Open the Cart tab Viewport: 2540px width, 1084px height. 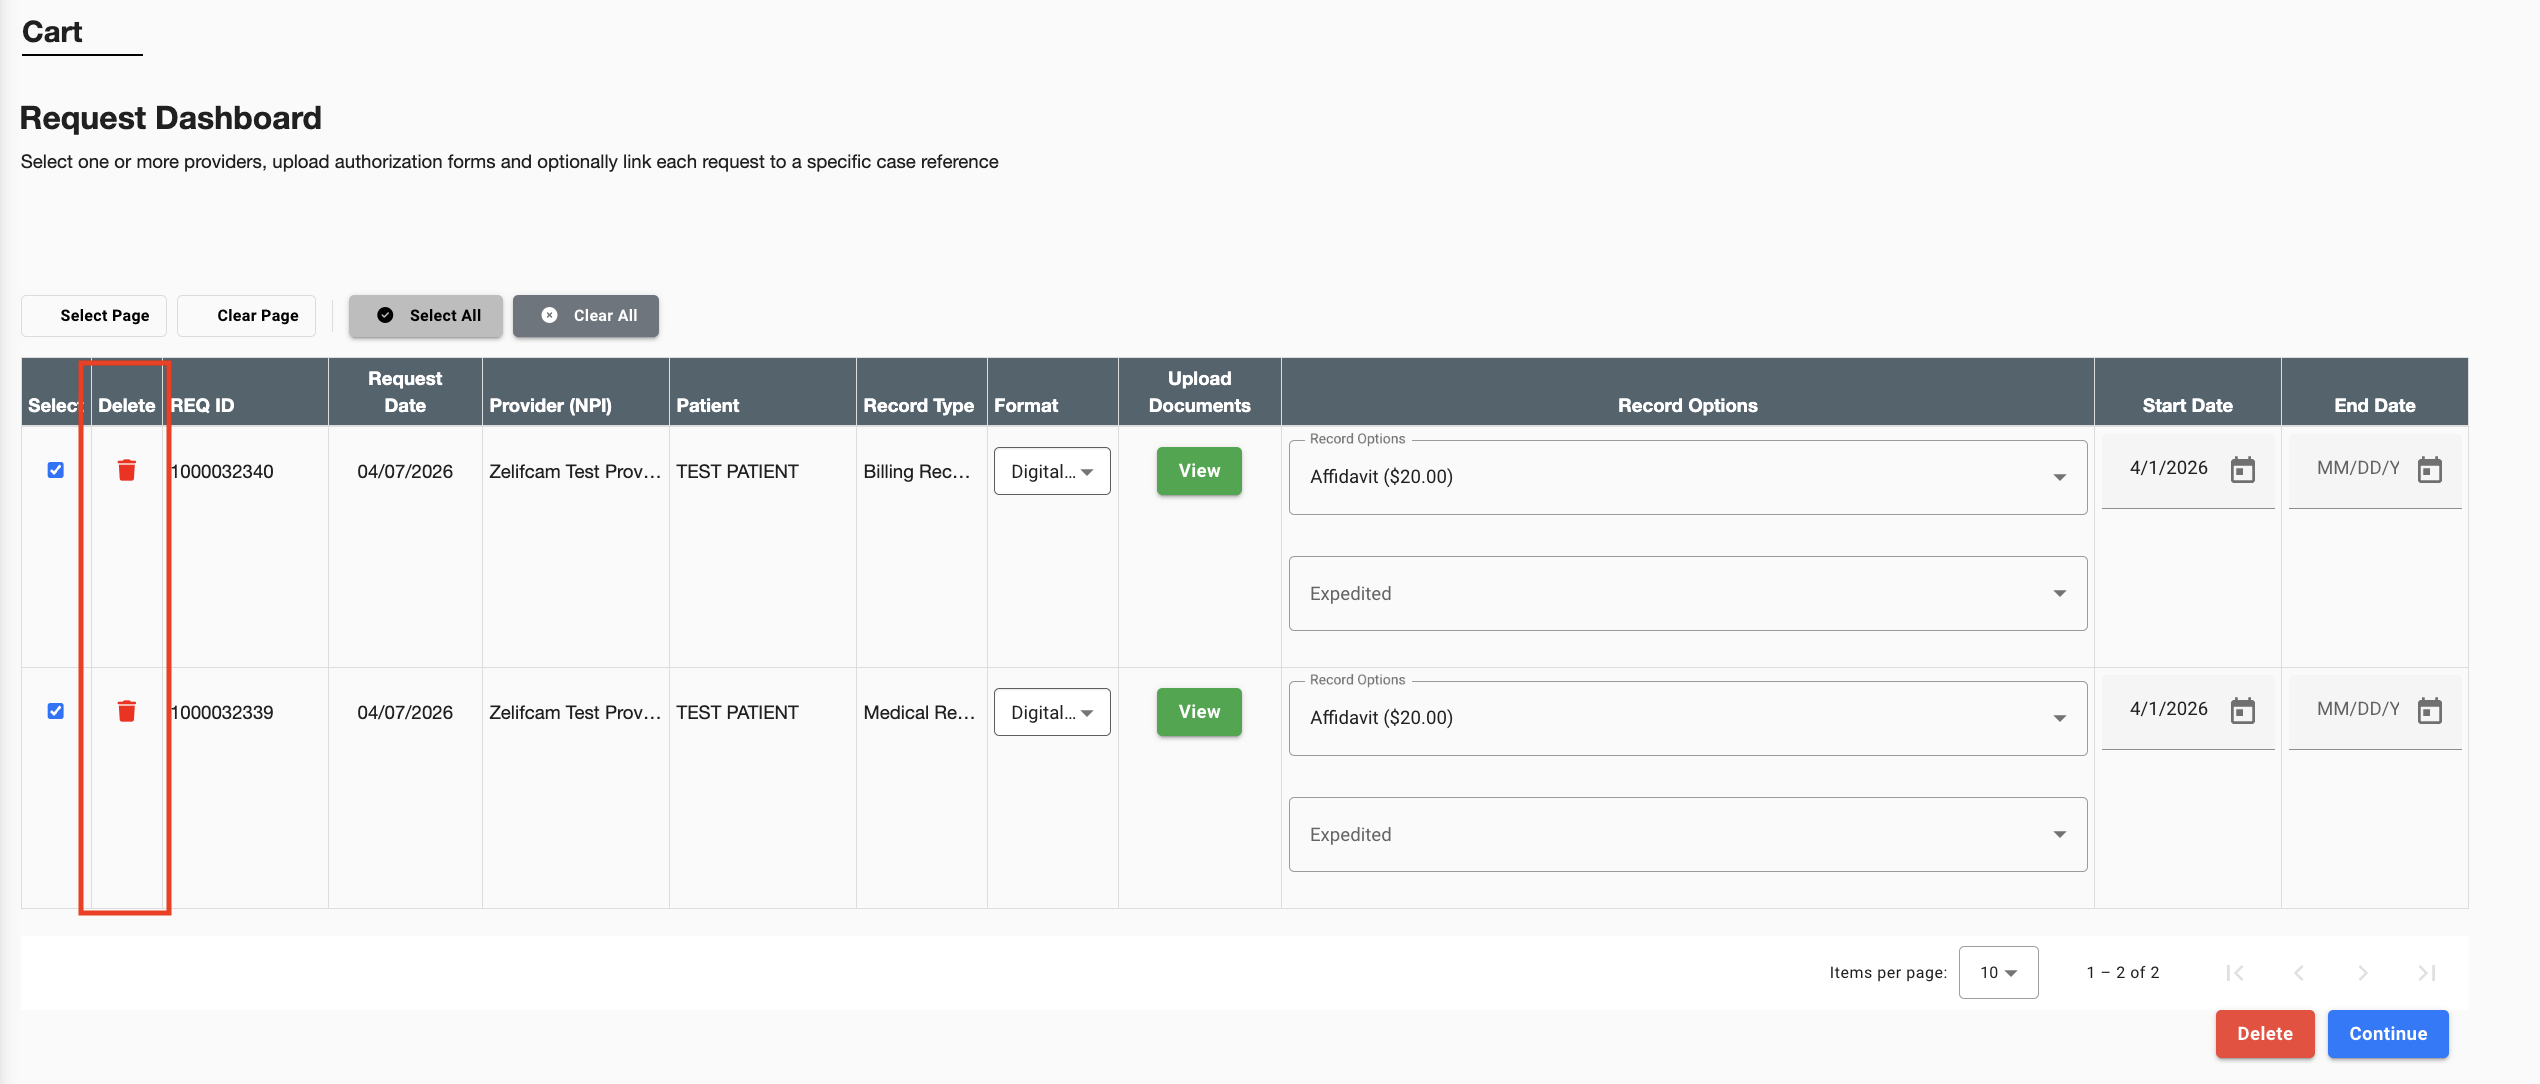click(52, 32)
